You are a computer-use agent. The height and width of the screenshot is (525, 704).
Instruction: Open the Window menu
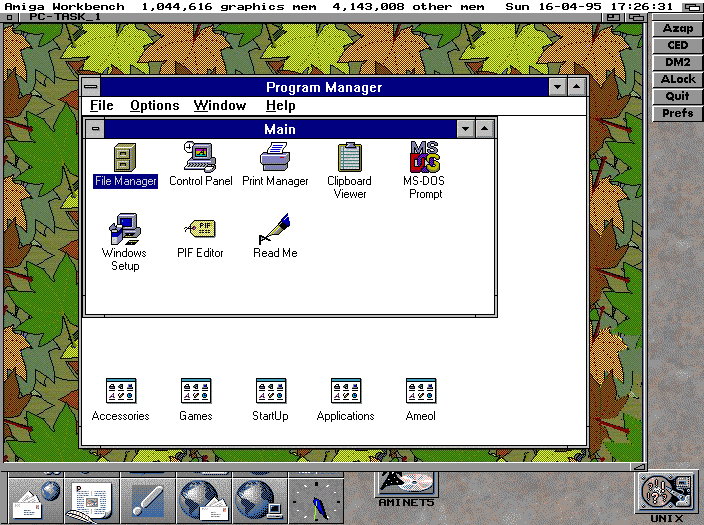tap(220, 106)
